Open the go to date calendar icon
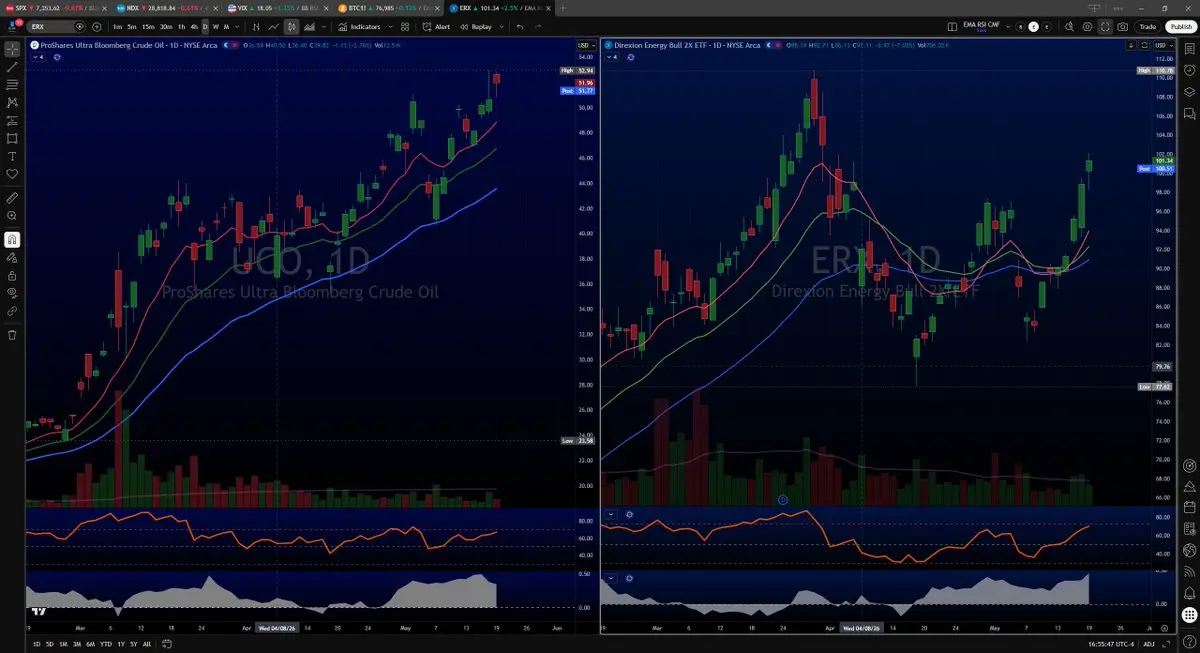The width and height of the screenshot is (1200, 653). coord(166,644)
